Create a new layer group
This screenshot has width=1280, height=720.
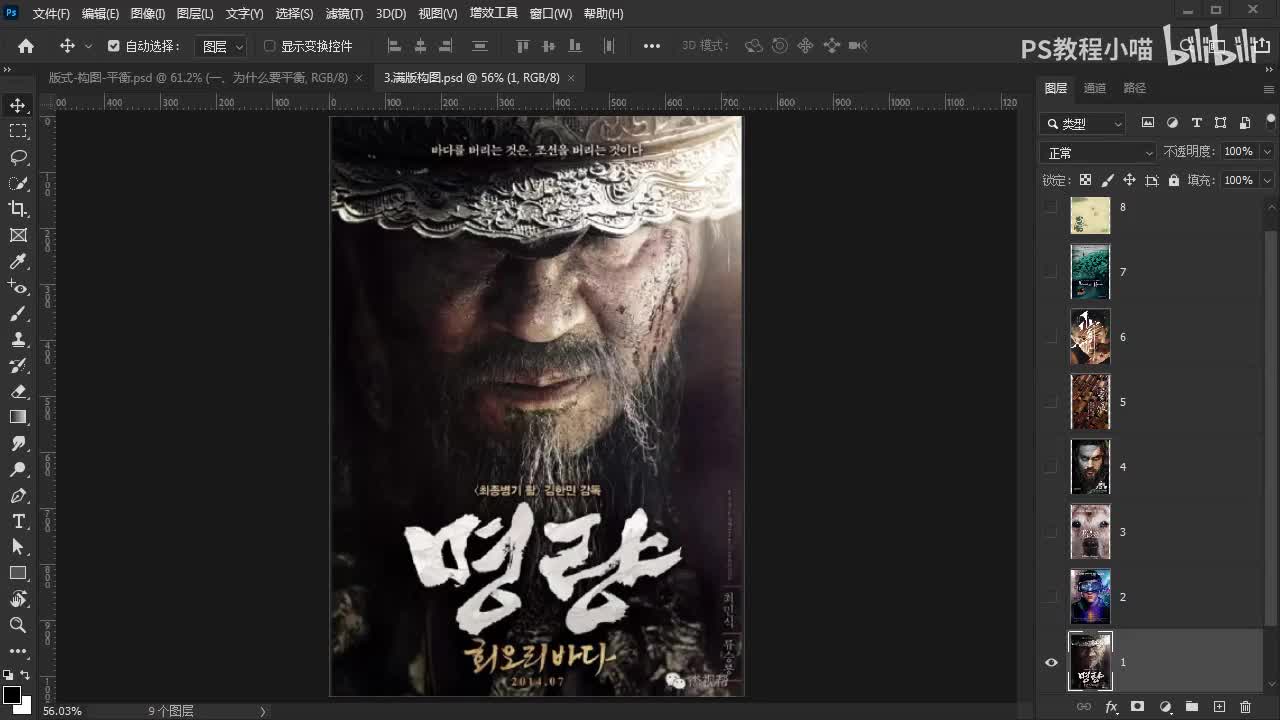point(1192,707)
